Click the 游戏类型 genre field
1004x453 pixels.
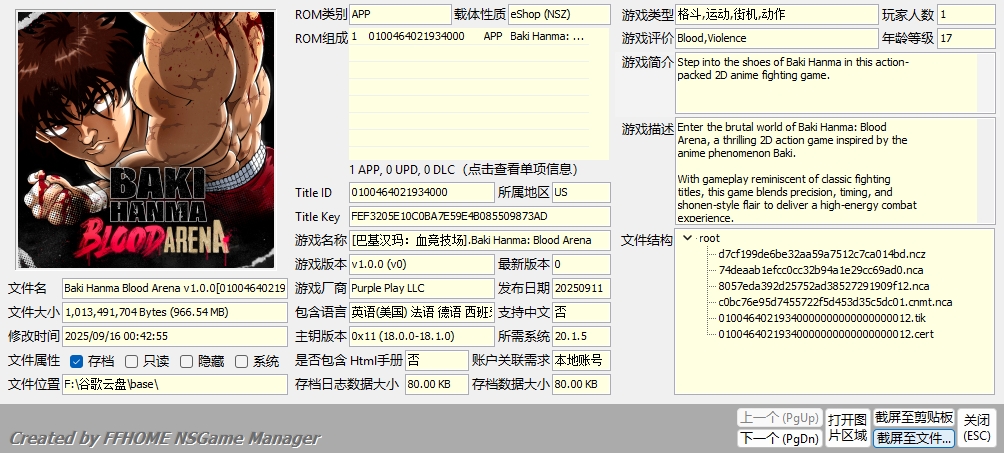click(x=777, y=14)
